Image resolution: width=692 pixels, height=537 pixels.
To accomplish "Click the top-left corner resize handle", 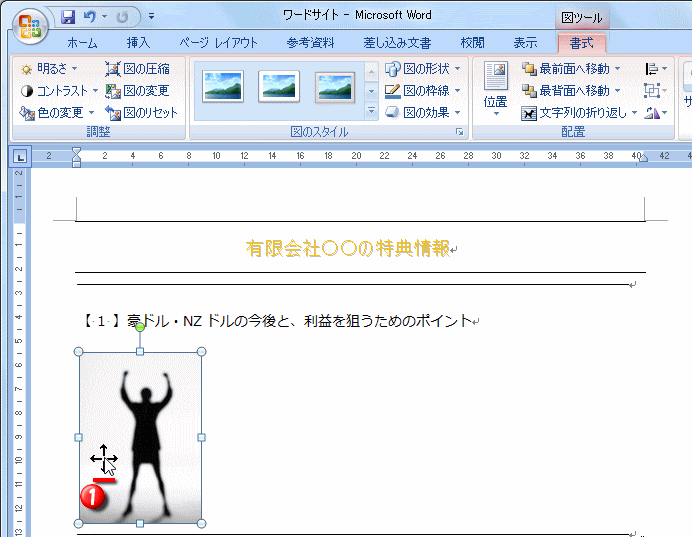I will (78, 352).
